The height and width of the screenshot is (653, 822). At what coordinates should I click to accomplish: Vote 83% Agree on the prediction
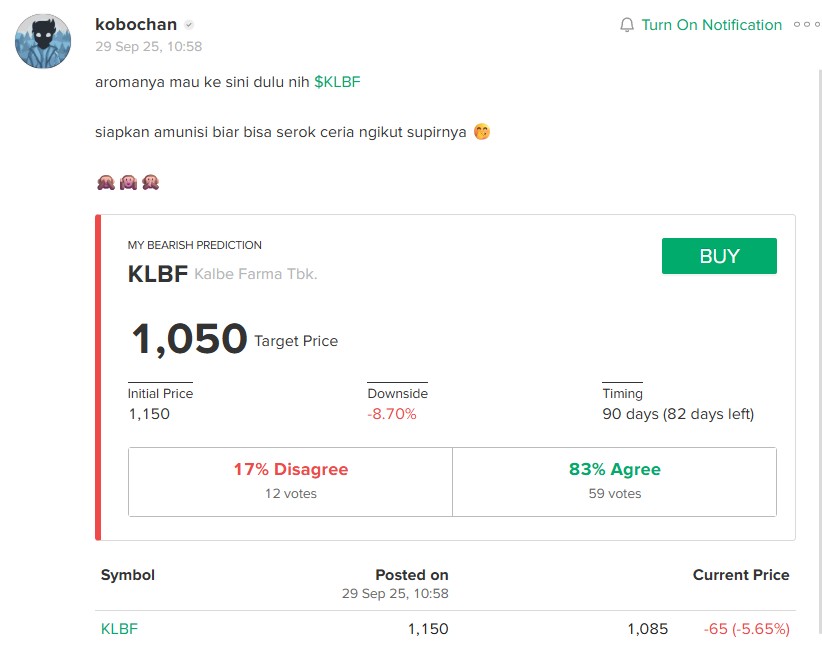pyautogui.click(x=614, y=481)
